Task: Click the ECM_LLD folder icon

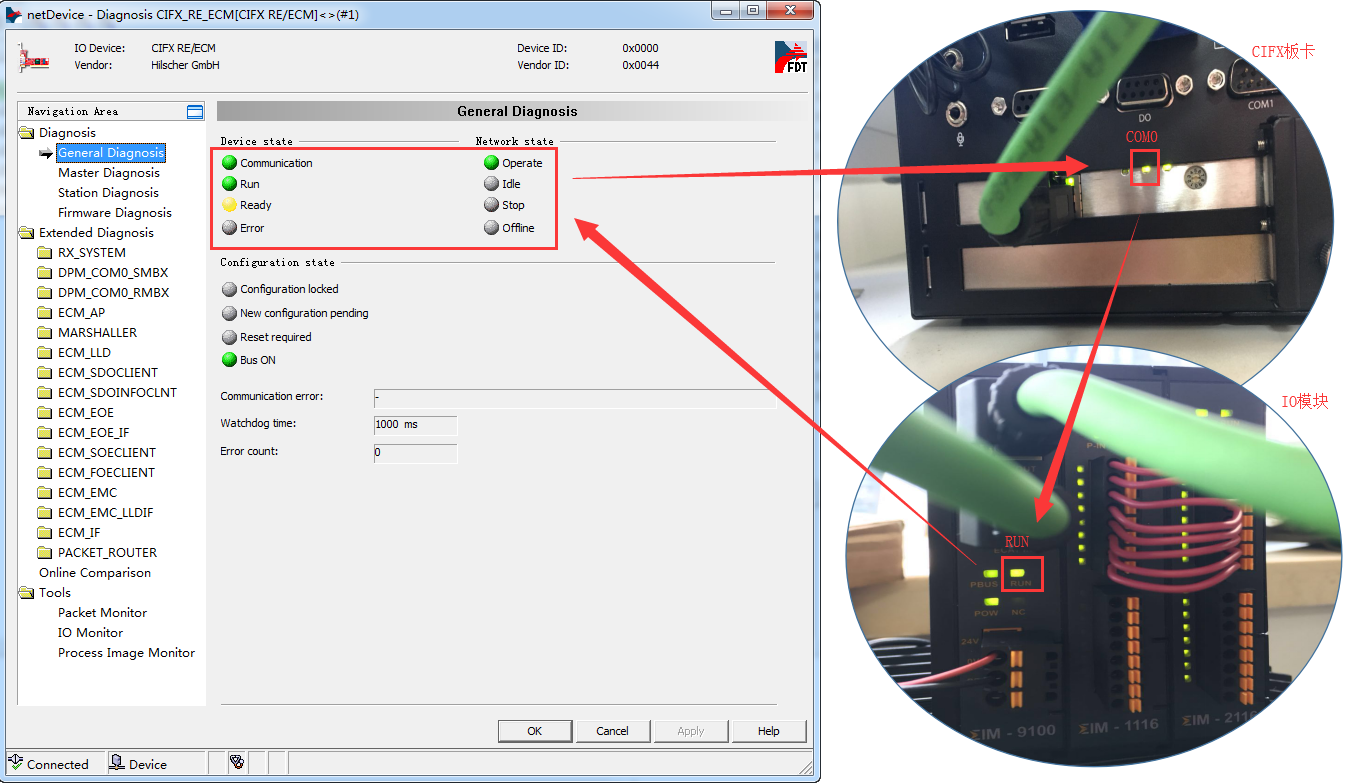Action: click(x=44, y=353)
